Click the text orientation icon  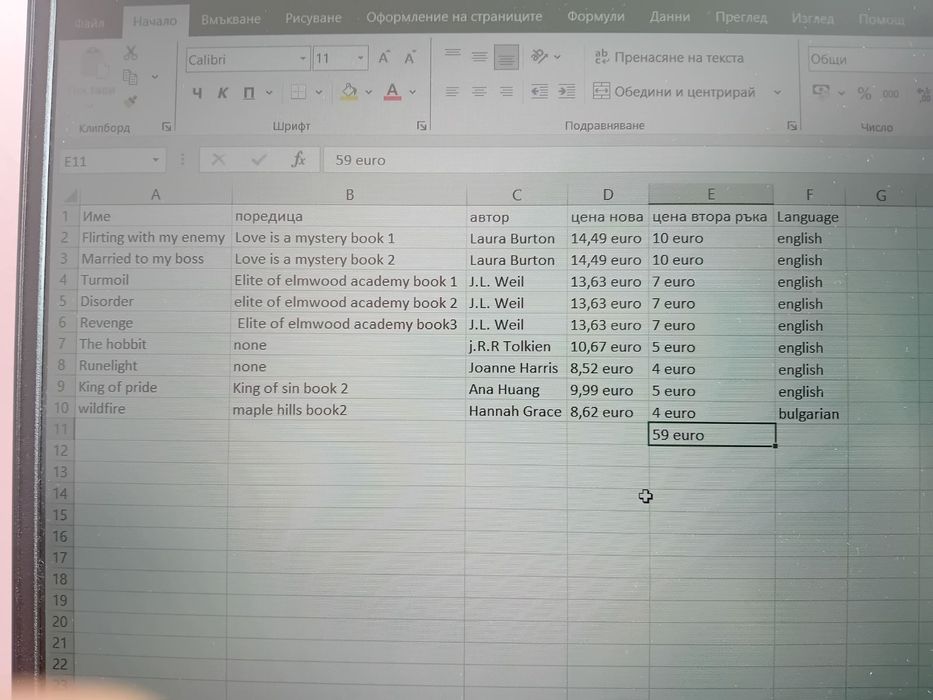pyautogui.click(x=539, y=57)
